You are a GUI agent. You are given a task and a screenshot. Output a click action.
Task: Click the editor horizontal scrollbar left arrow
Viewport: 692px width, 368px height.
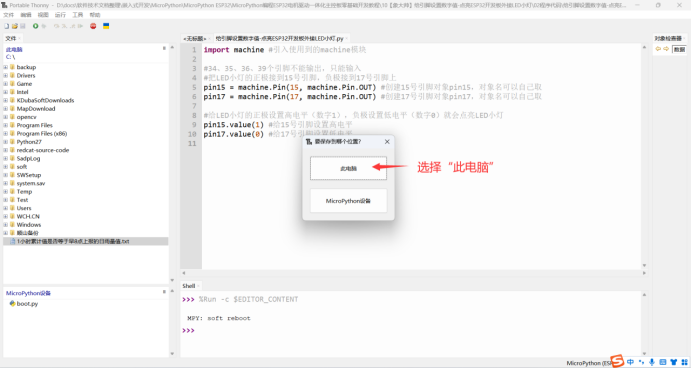point(184,273)
